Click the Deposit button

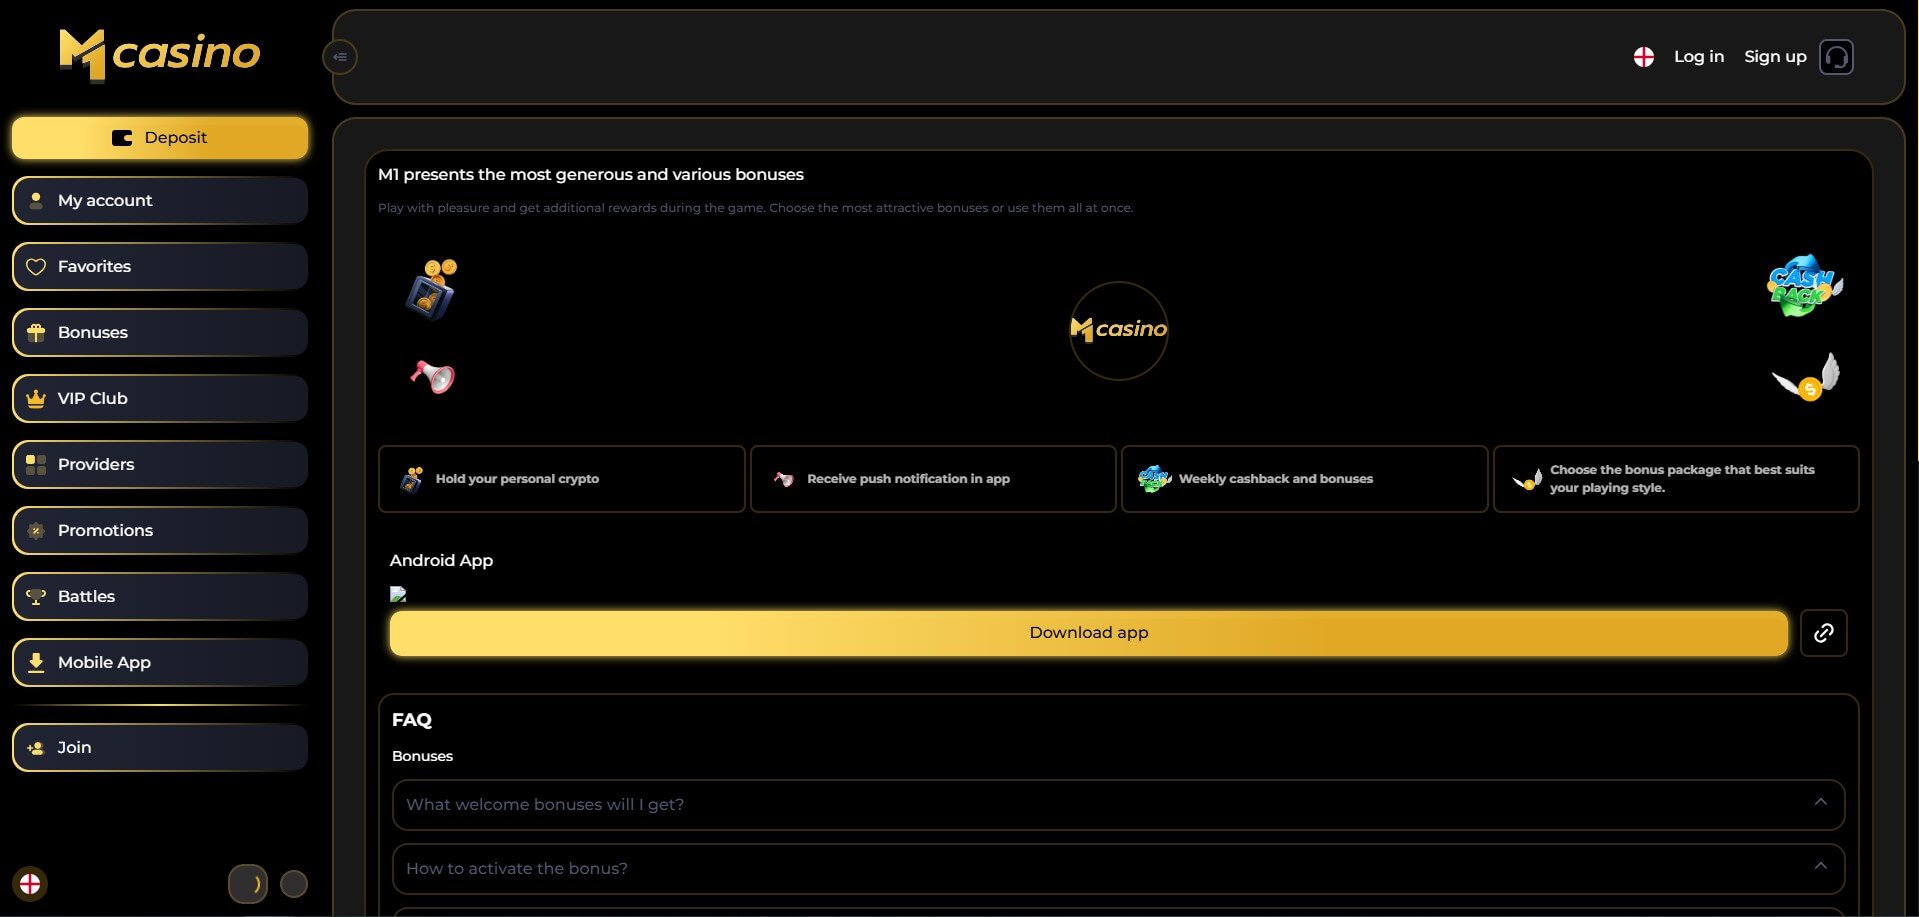click(x=160, y=138)
